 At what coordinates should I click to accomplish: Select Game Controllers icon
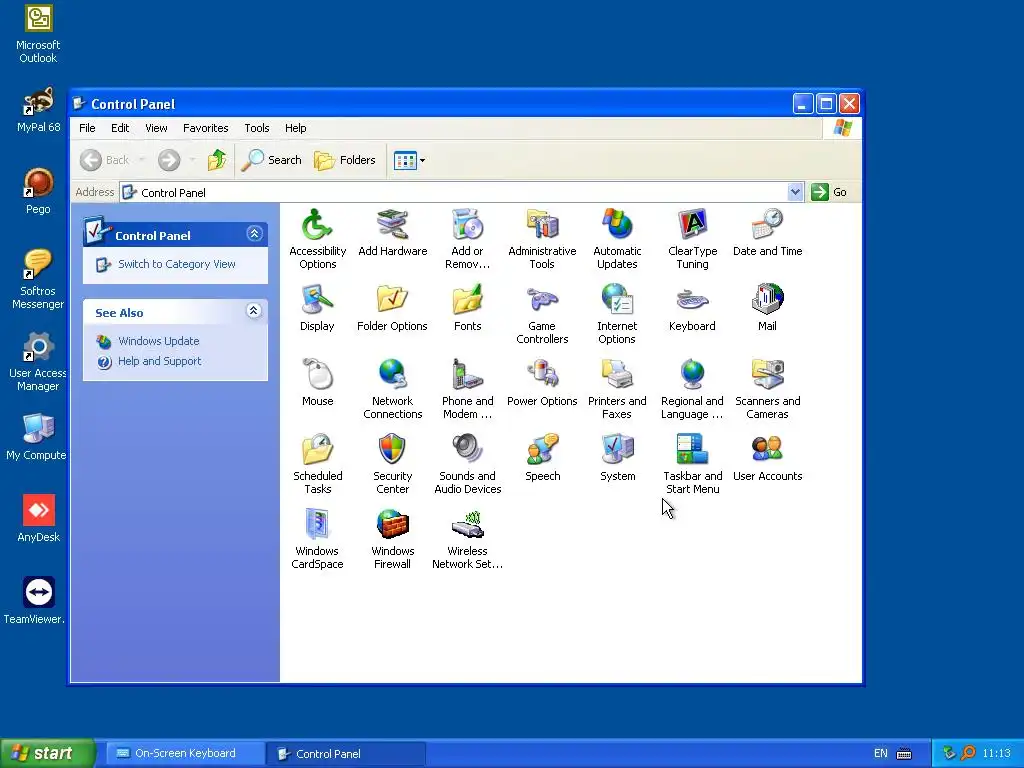[542, 313]
